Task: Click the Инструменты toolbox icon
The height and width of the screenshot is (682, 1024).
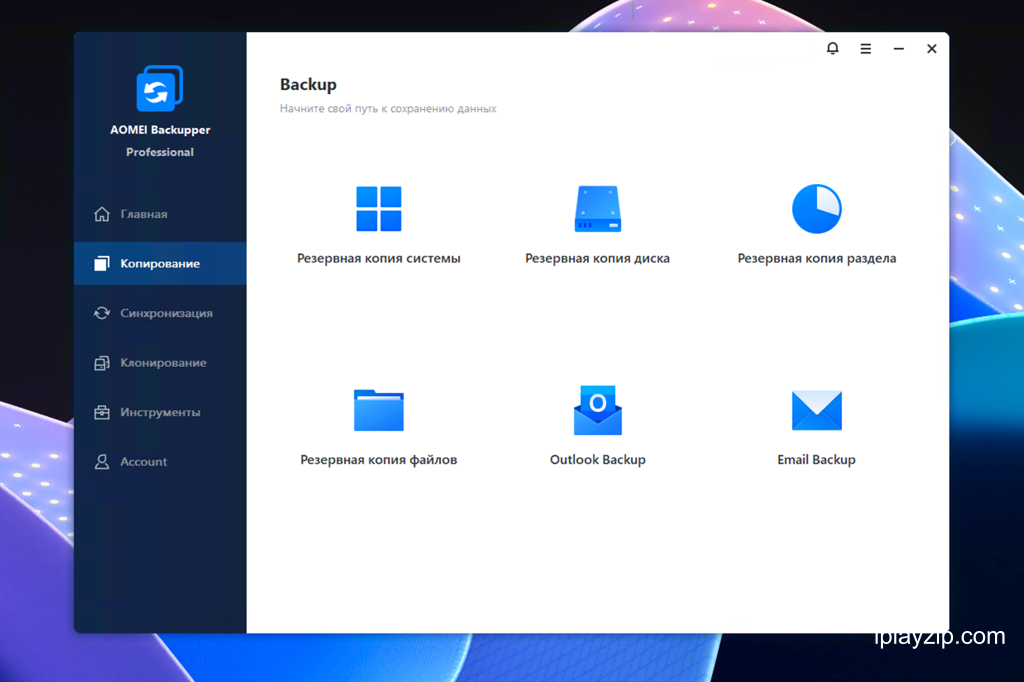Action: pos(102,412)
